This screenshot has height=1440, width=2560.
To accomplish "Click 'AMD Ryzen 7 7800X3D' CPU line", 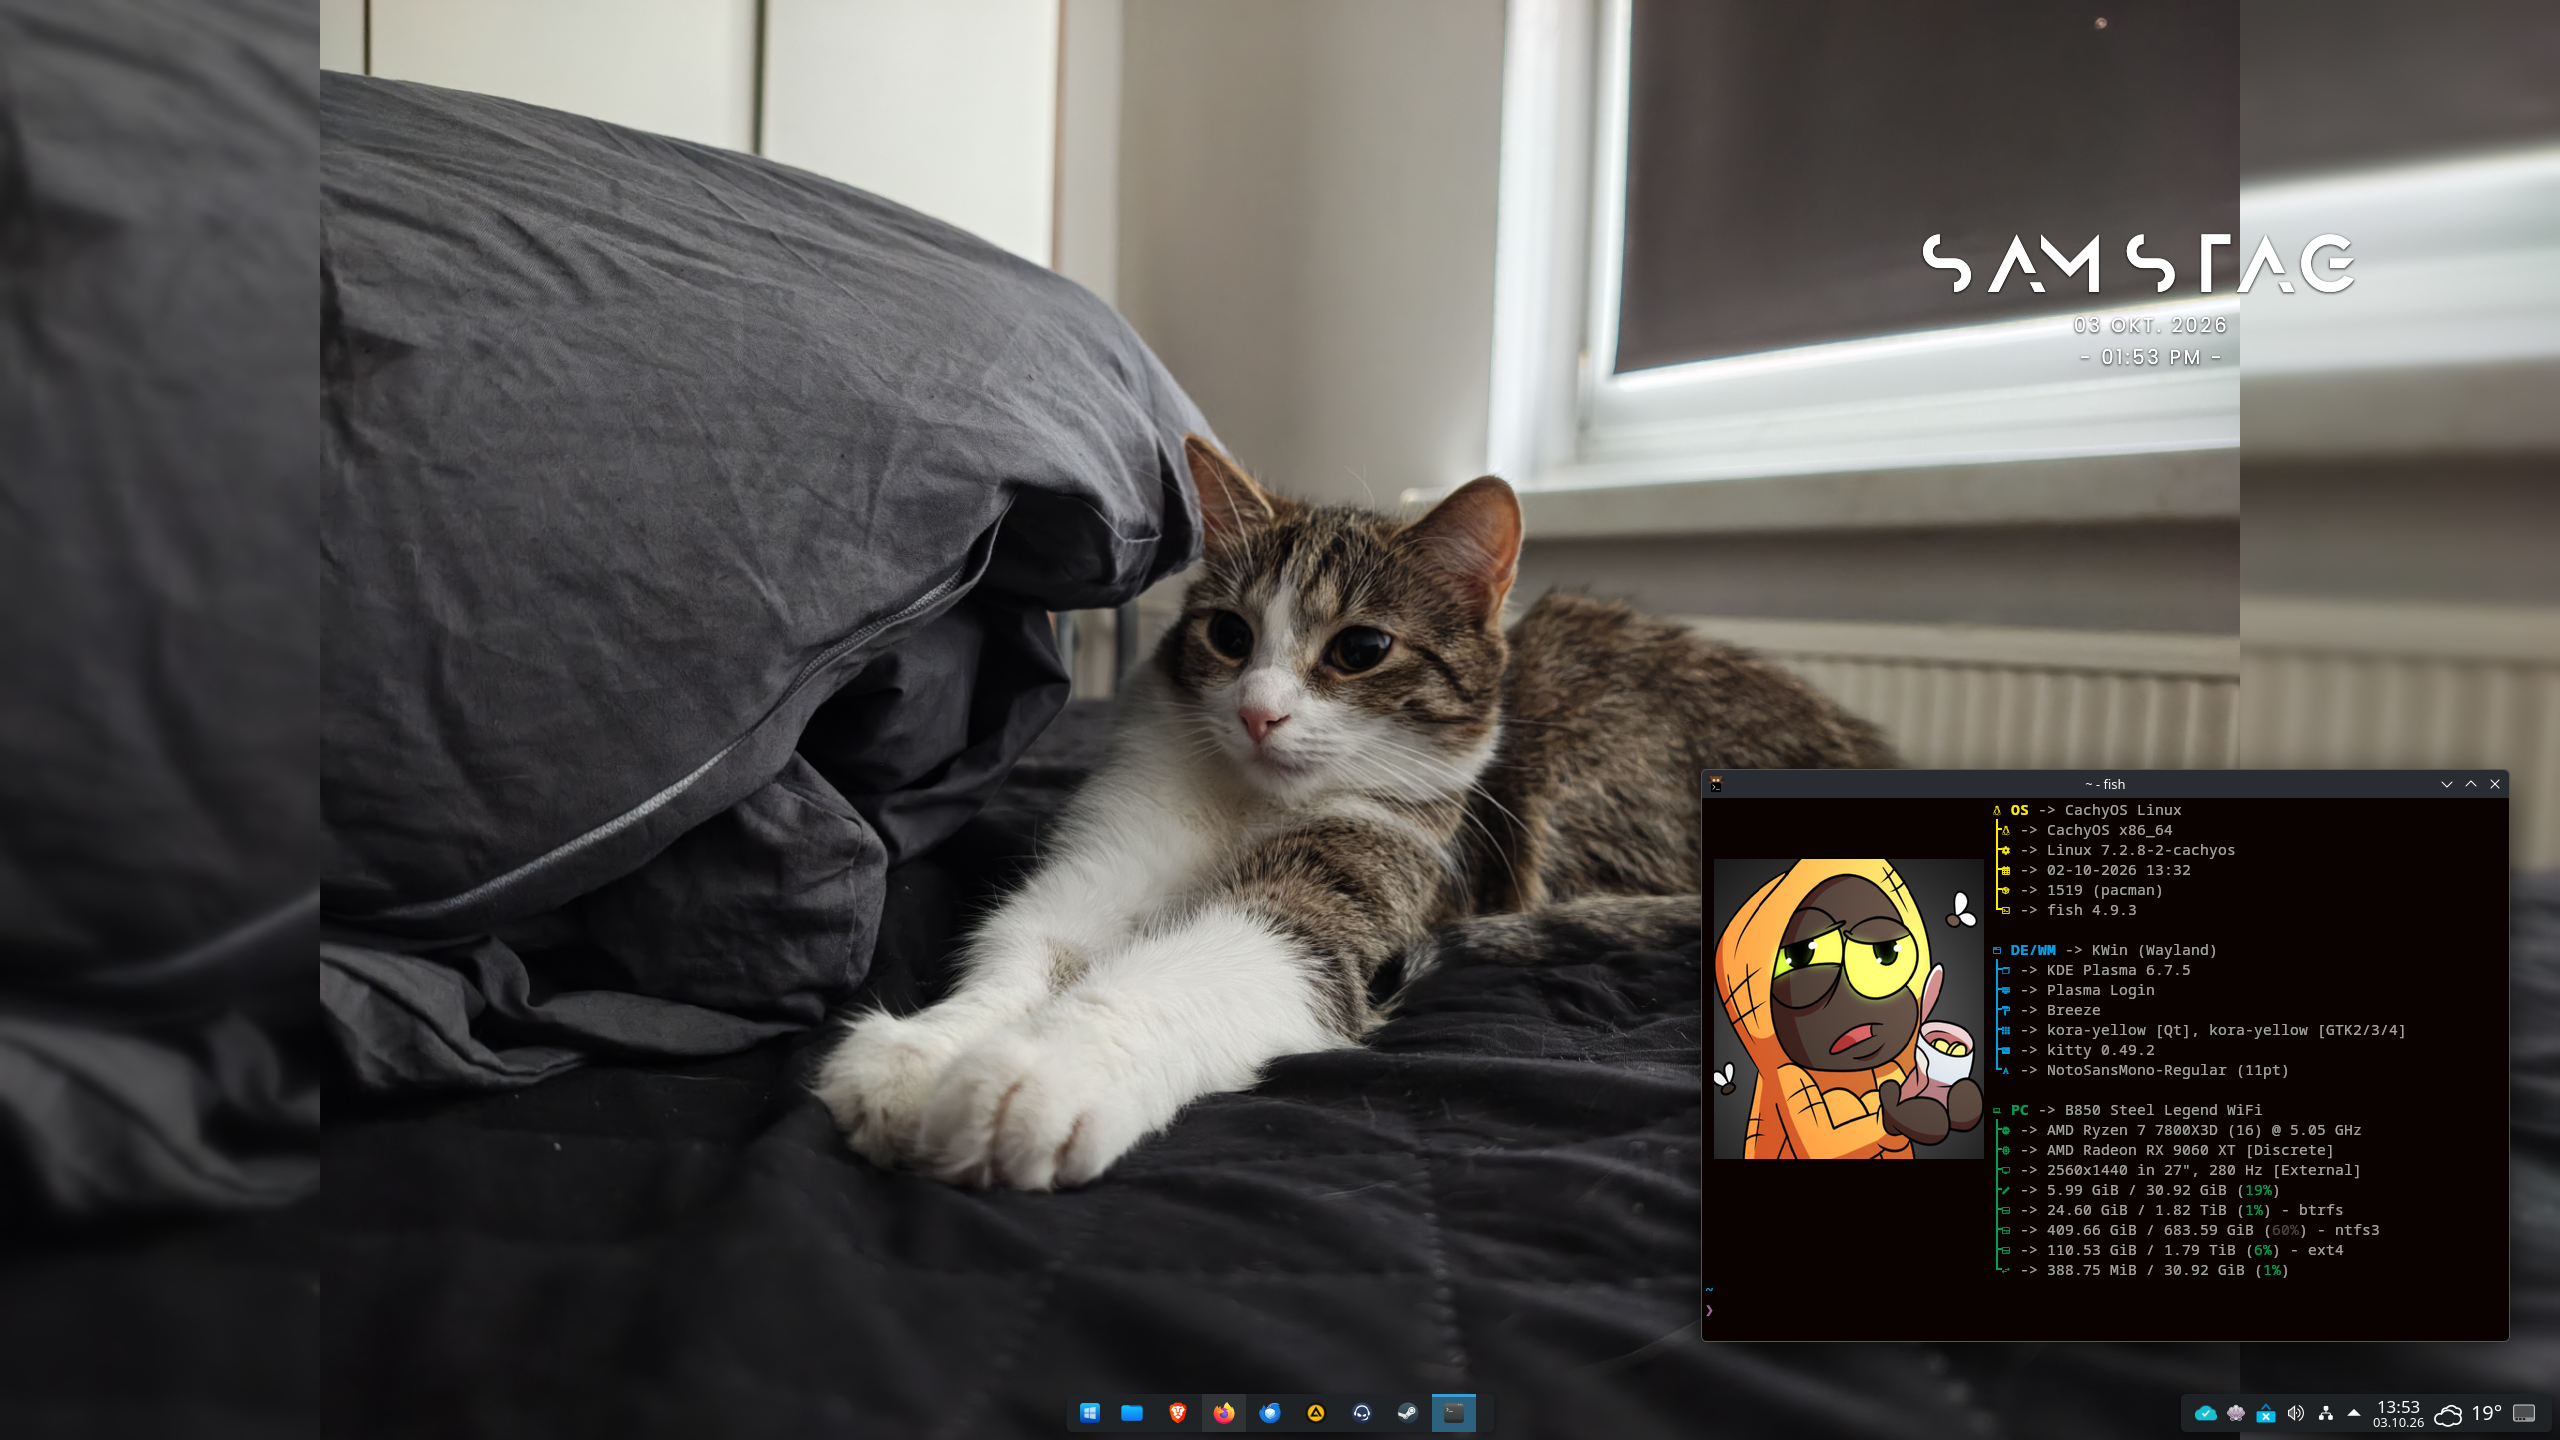I will (2204, 1130).
